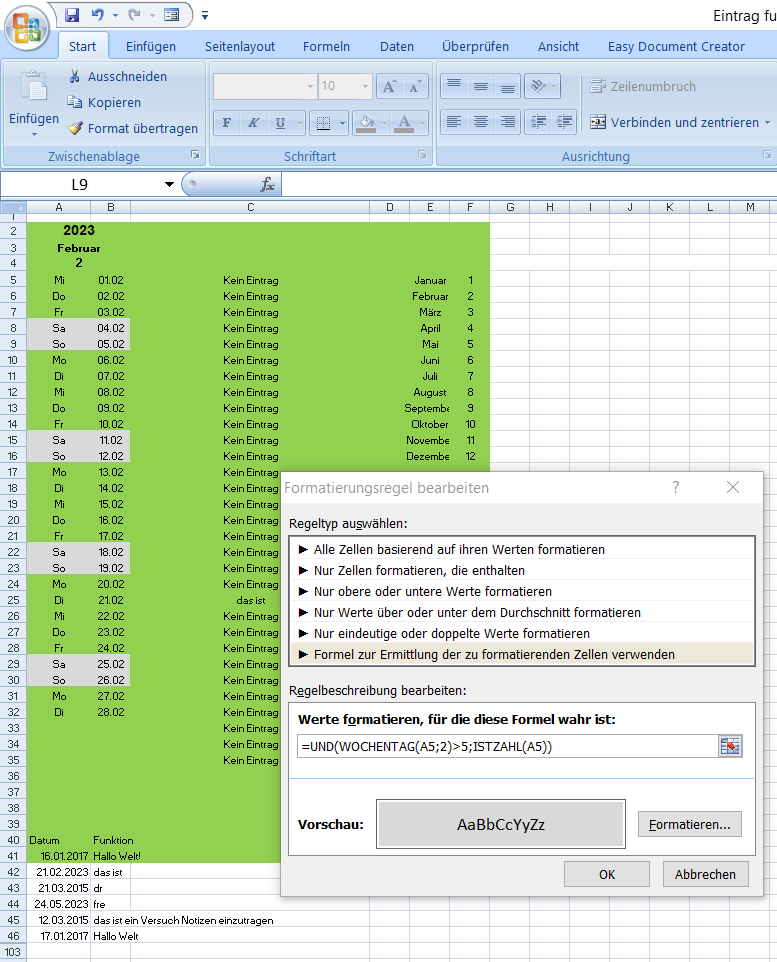Click the Office button logo
This screenshot has height=962, width=777.
28,28
